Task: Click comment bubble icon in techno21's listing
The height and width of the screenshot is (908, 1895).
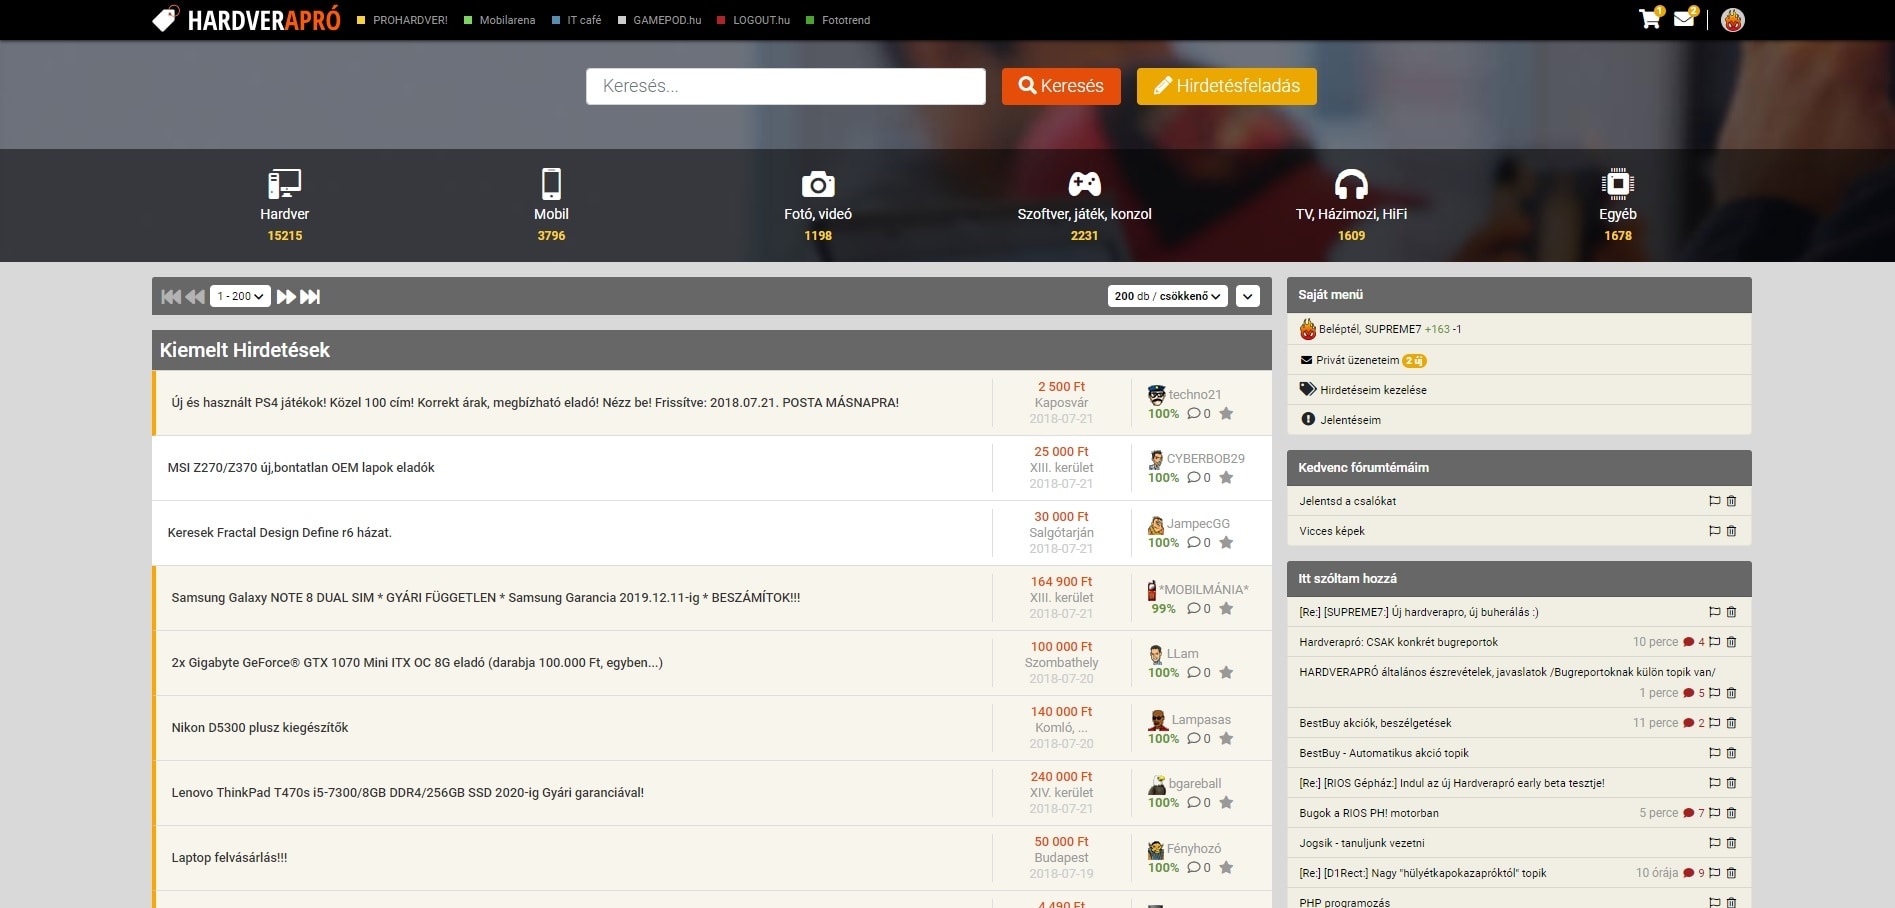Action: click(1193, 413)
